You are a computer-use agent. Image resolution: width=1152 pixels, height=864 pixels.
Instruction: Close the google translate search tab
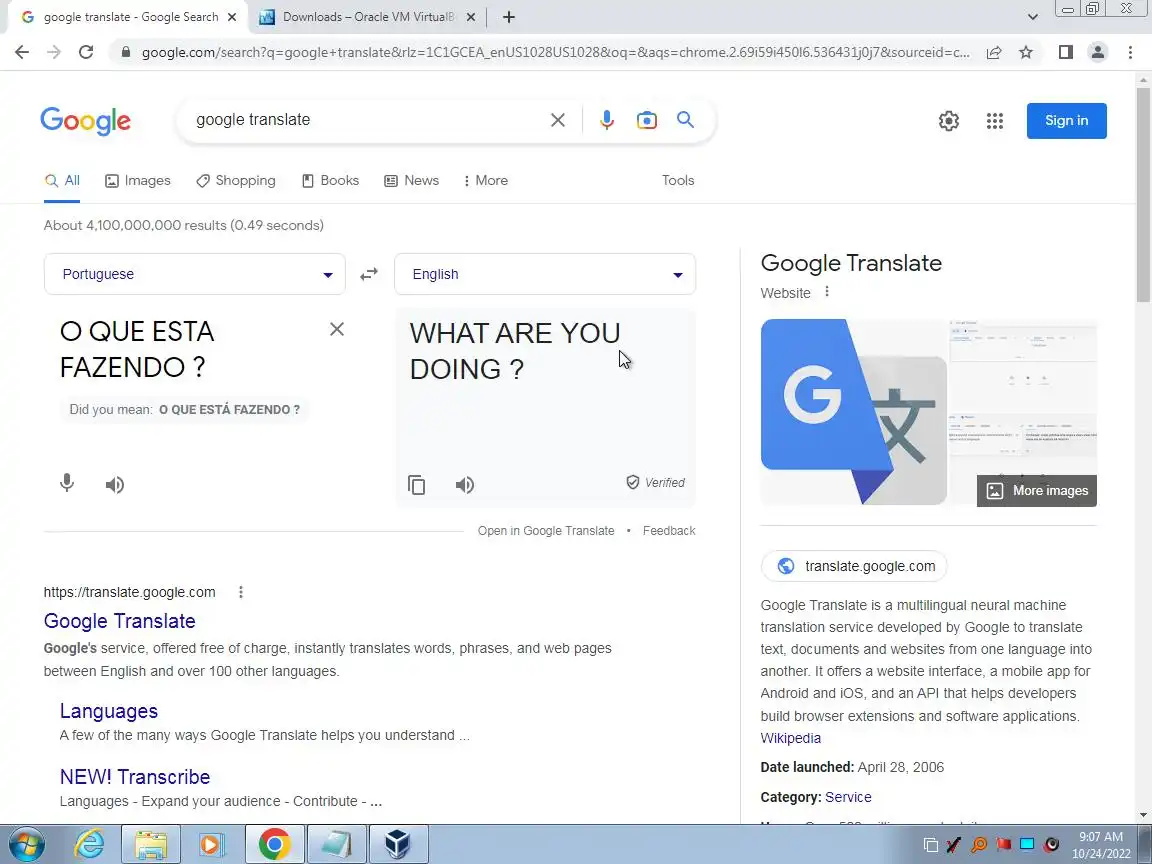pyautogui.click(x=232, y=17)
